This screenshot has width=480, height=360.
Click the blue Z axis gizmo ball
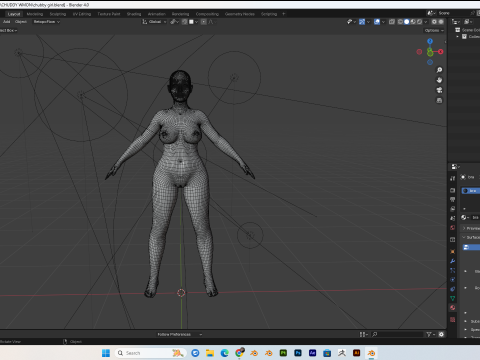(x=430, y=41)
